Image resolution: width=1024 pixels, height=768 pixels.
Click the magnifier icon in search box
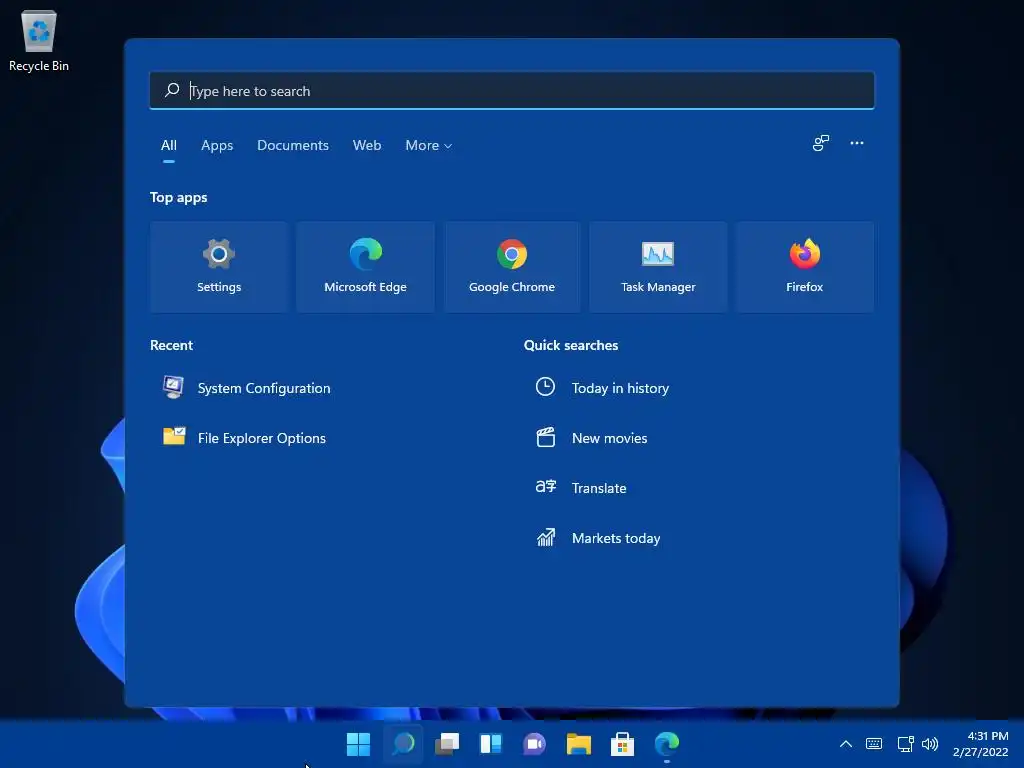coord(172,90)
